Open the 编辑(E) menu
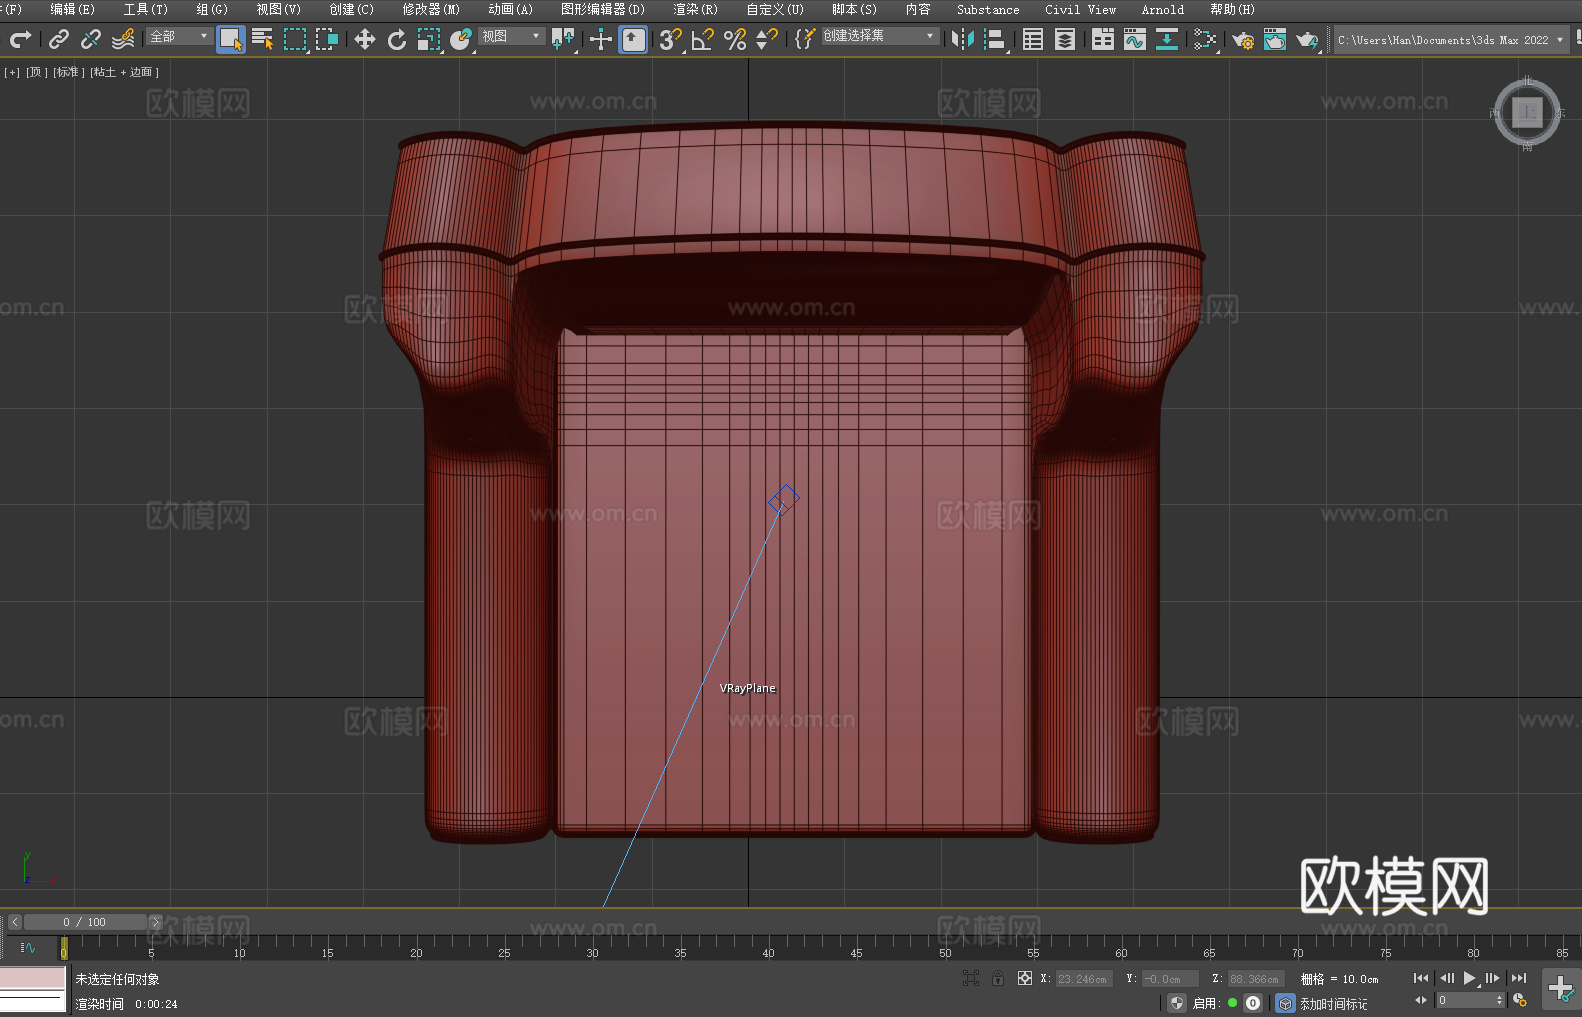1582x1017 pixels. point(73,9)
